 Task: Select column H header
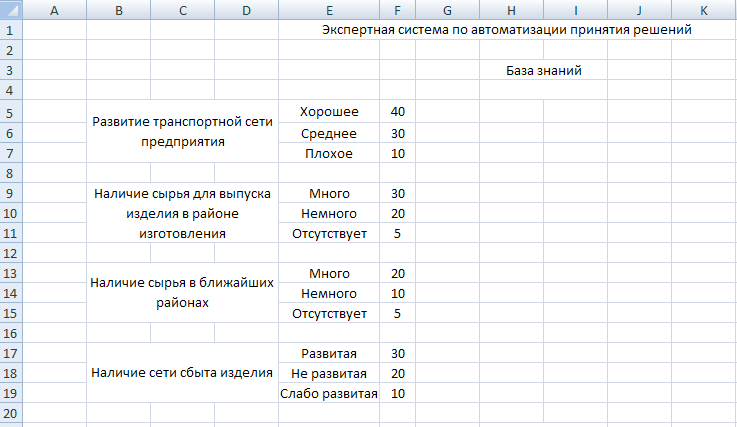(511, 10)
